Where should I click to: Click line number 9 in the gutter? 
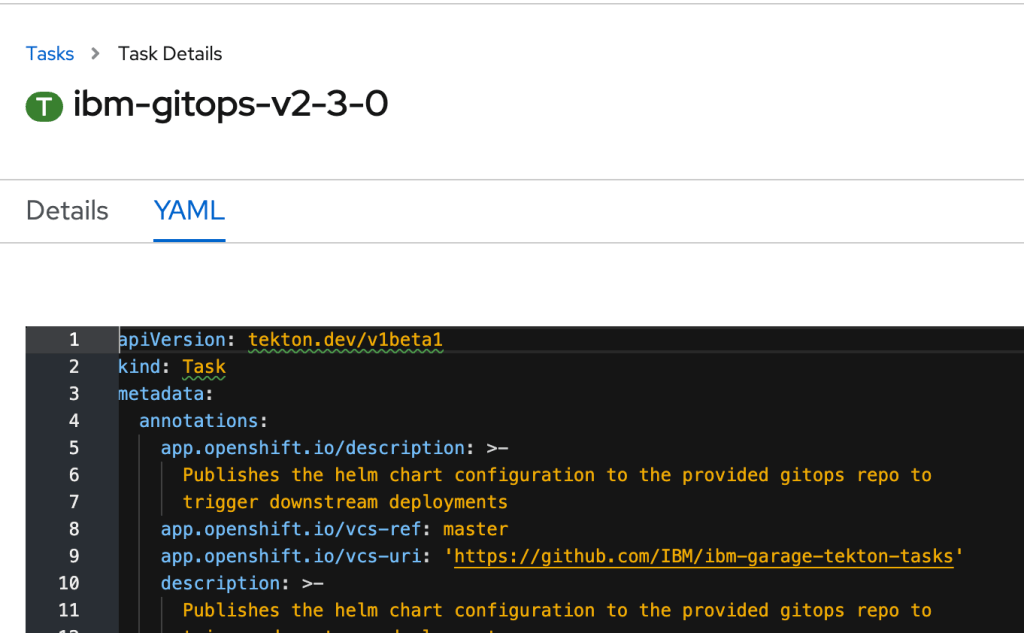[x=73, y=556]
